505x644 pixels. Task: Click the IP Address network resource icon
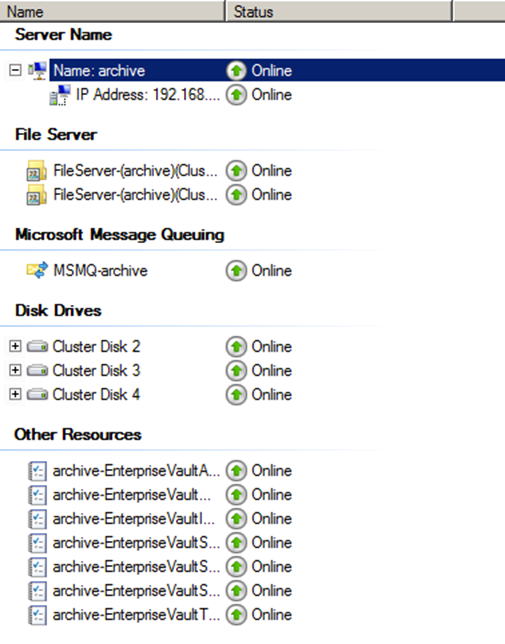click(x=60, y=95)
